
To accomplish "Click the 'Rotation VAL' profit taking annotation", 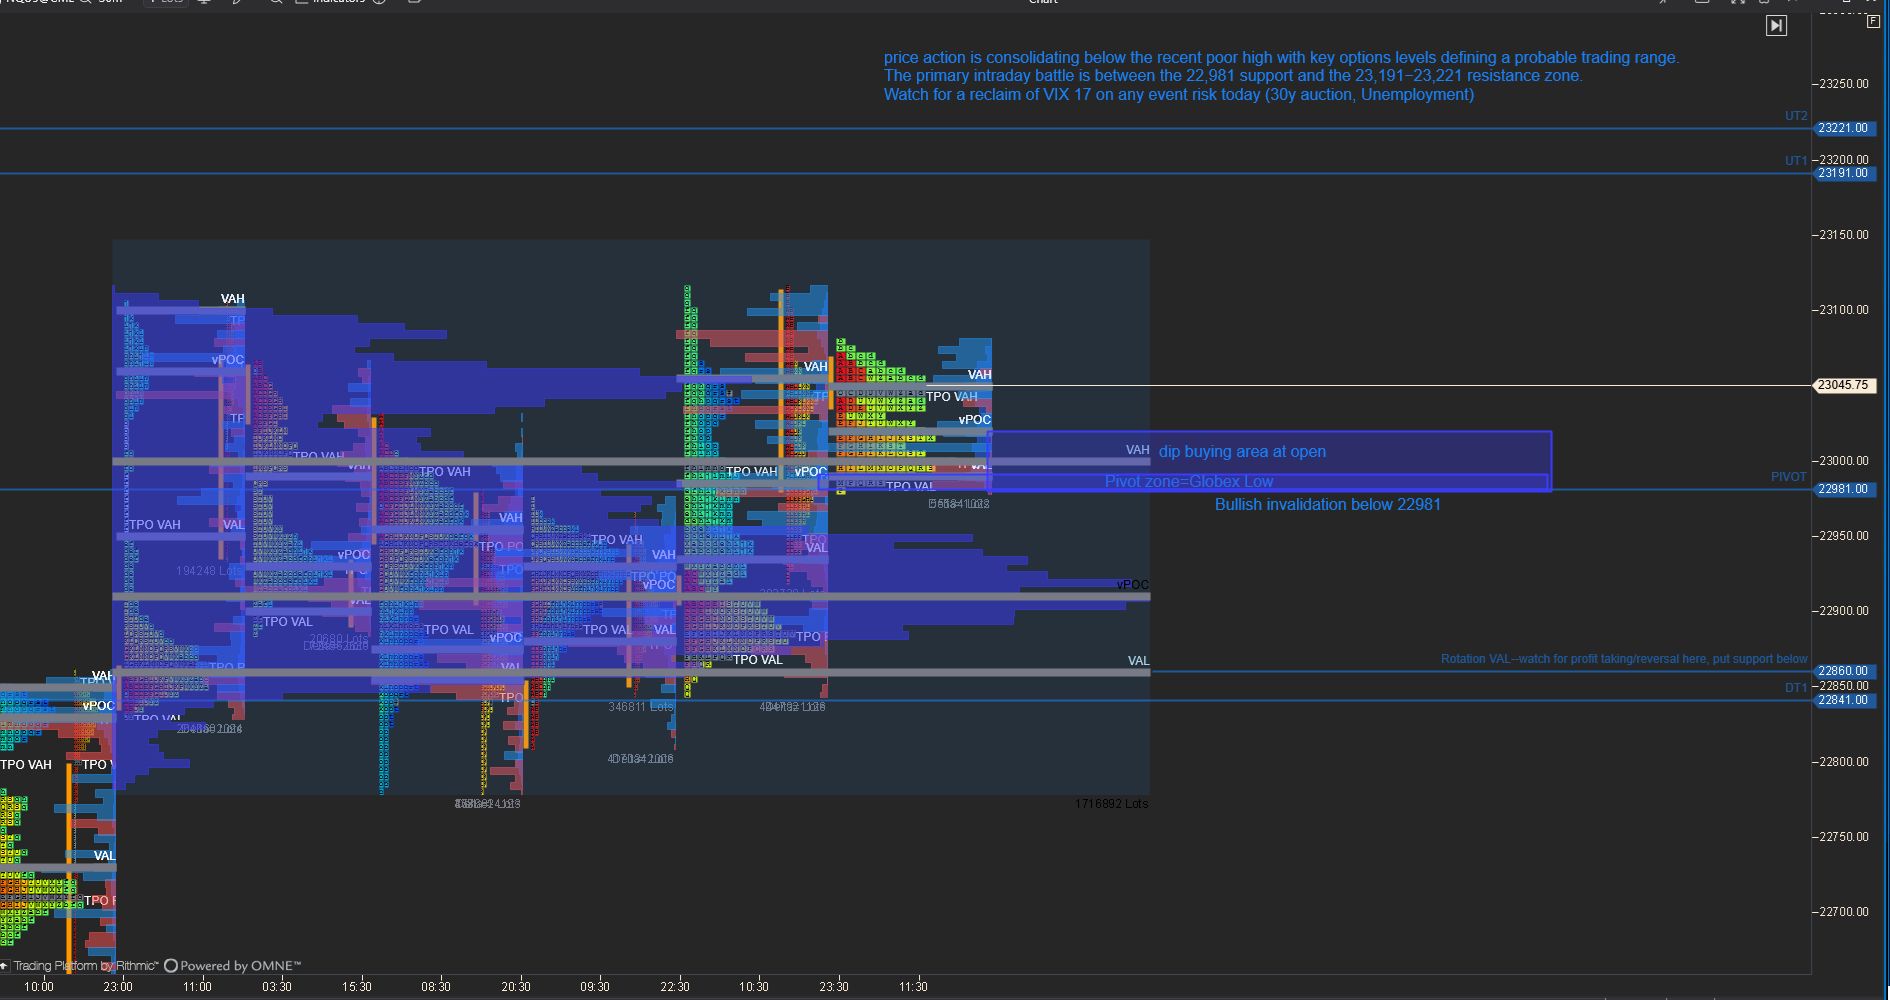I will click(1624, 659).
